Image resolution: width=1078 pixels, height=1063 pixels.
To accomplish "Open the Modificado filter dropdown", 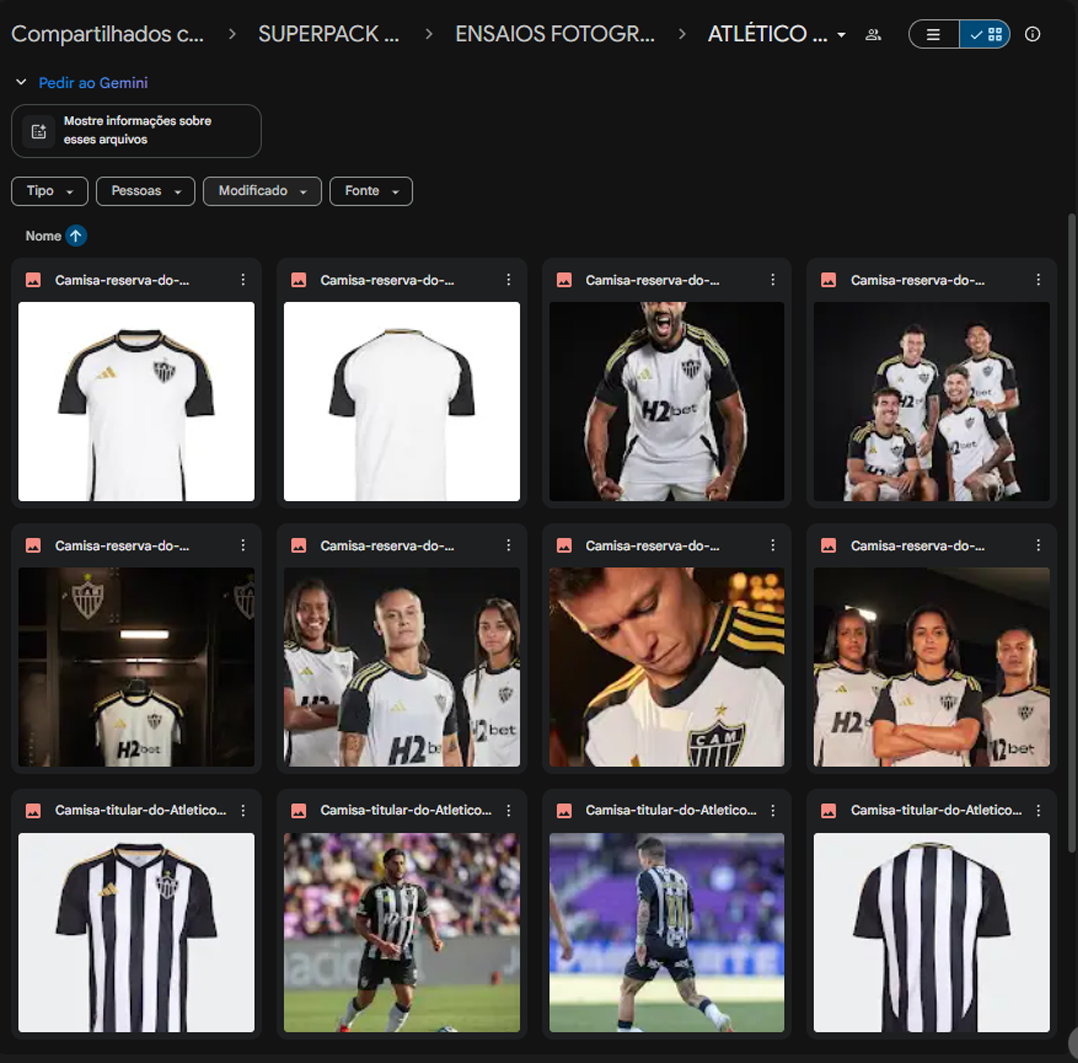I will (262, 191).
